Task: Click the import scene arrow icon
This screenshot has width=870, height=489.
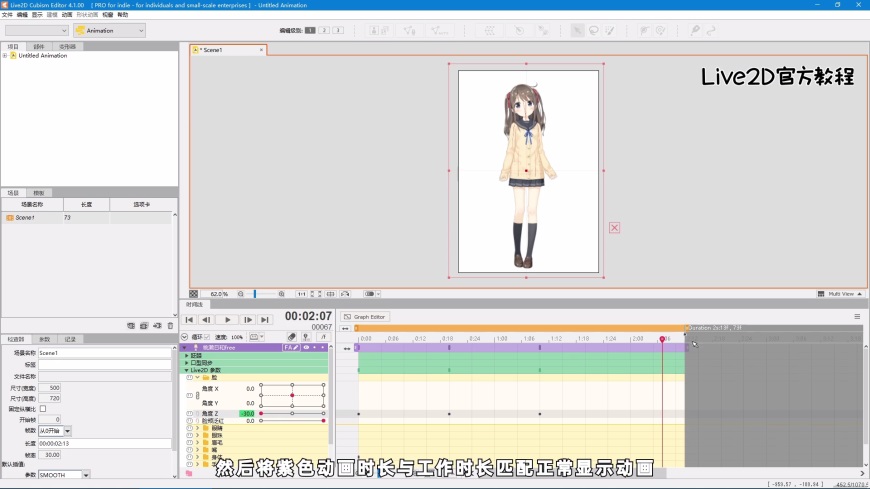Action: point(157,326)
